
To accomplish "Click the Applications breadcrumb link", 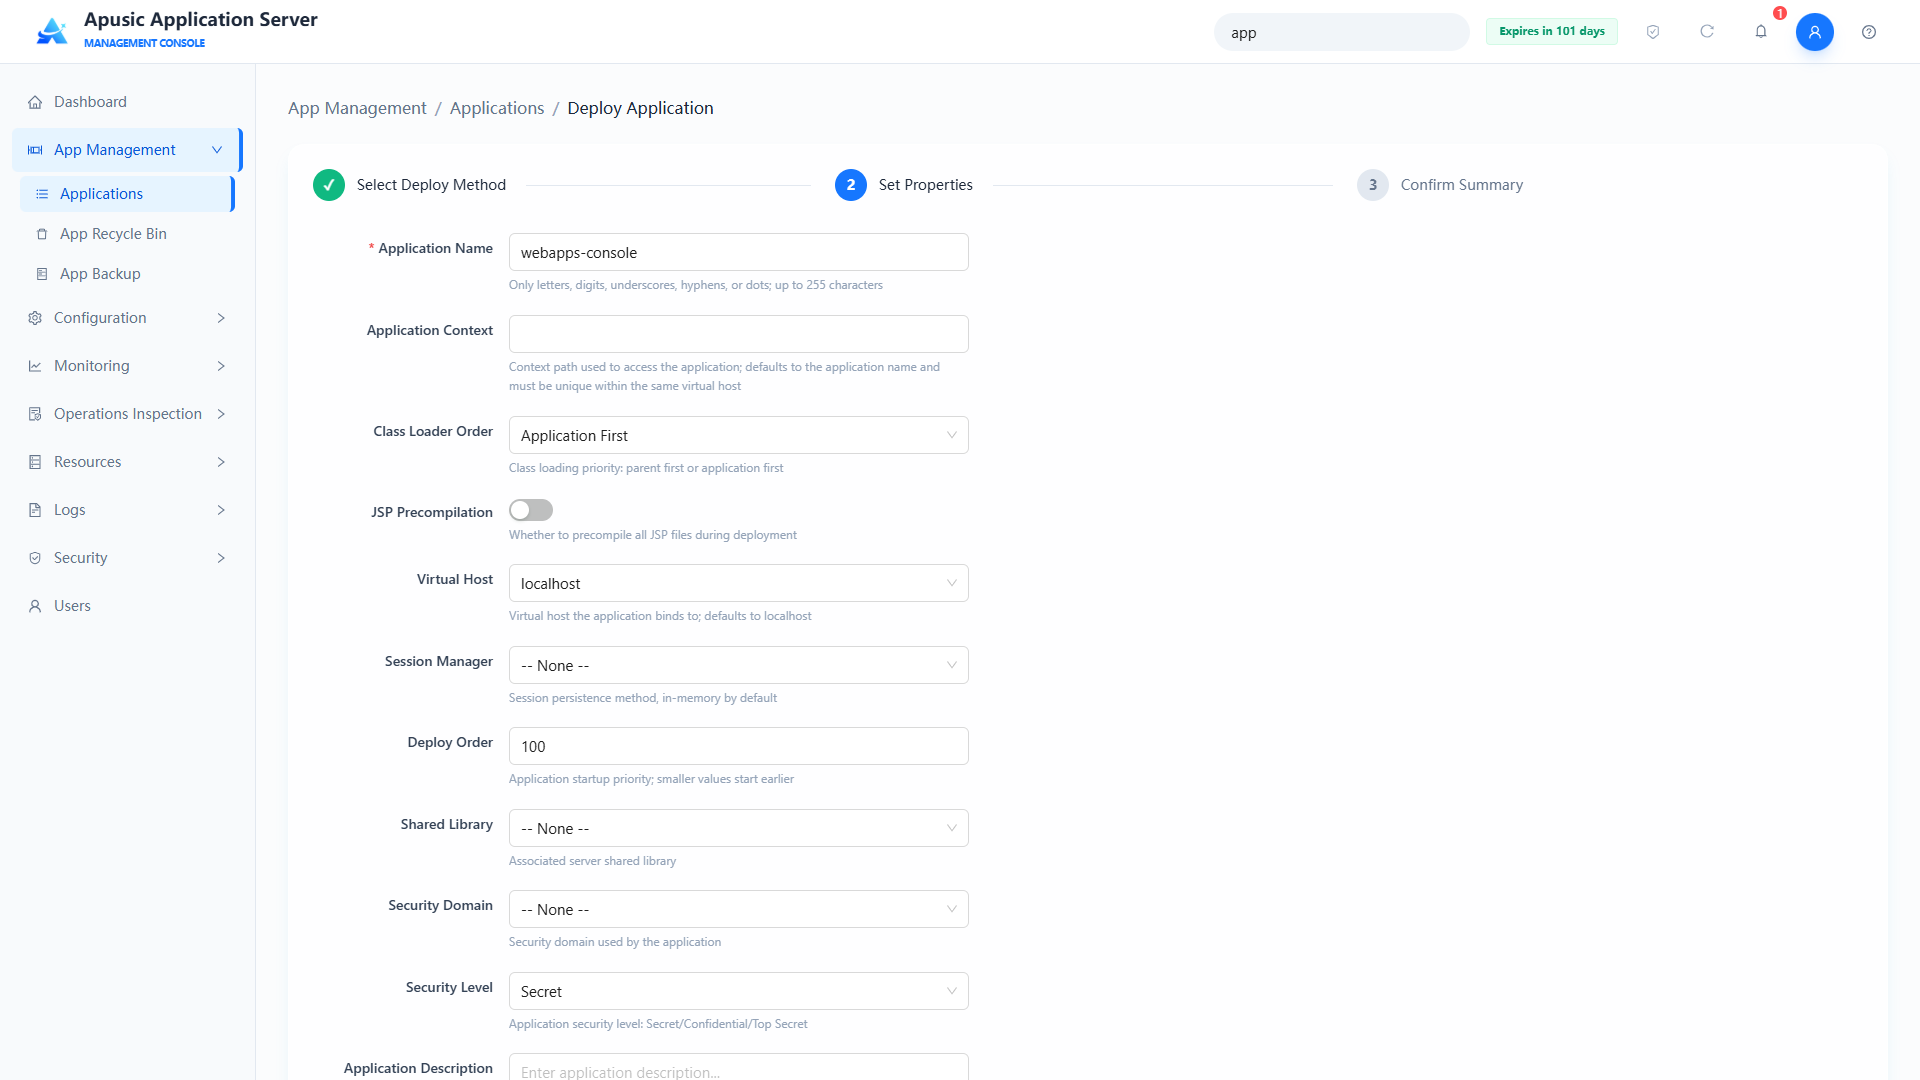I will click(x=497, y=108).
